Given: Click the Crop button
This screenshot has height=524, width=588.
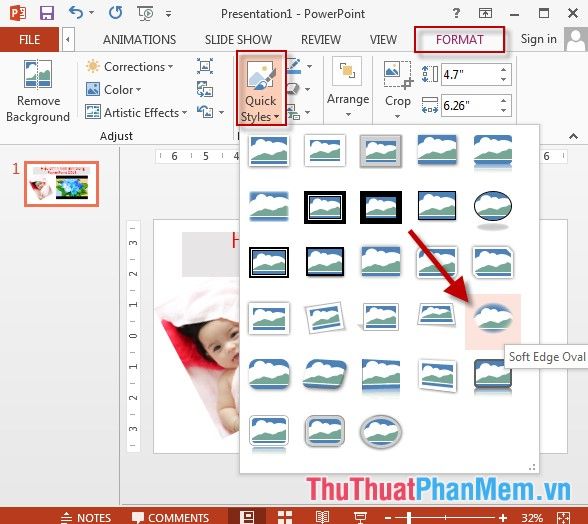Looking at the screenshot, I should point(398,90).
